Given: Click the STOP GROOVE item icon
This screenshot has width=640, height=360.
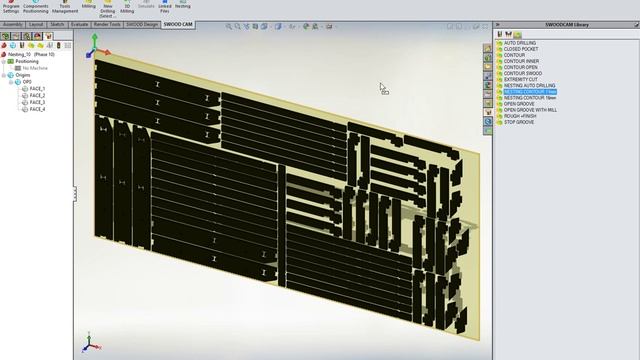Looking at the screenshot, I should (499, 122).
